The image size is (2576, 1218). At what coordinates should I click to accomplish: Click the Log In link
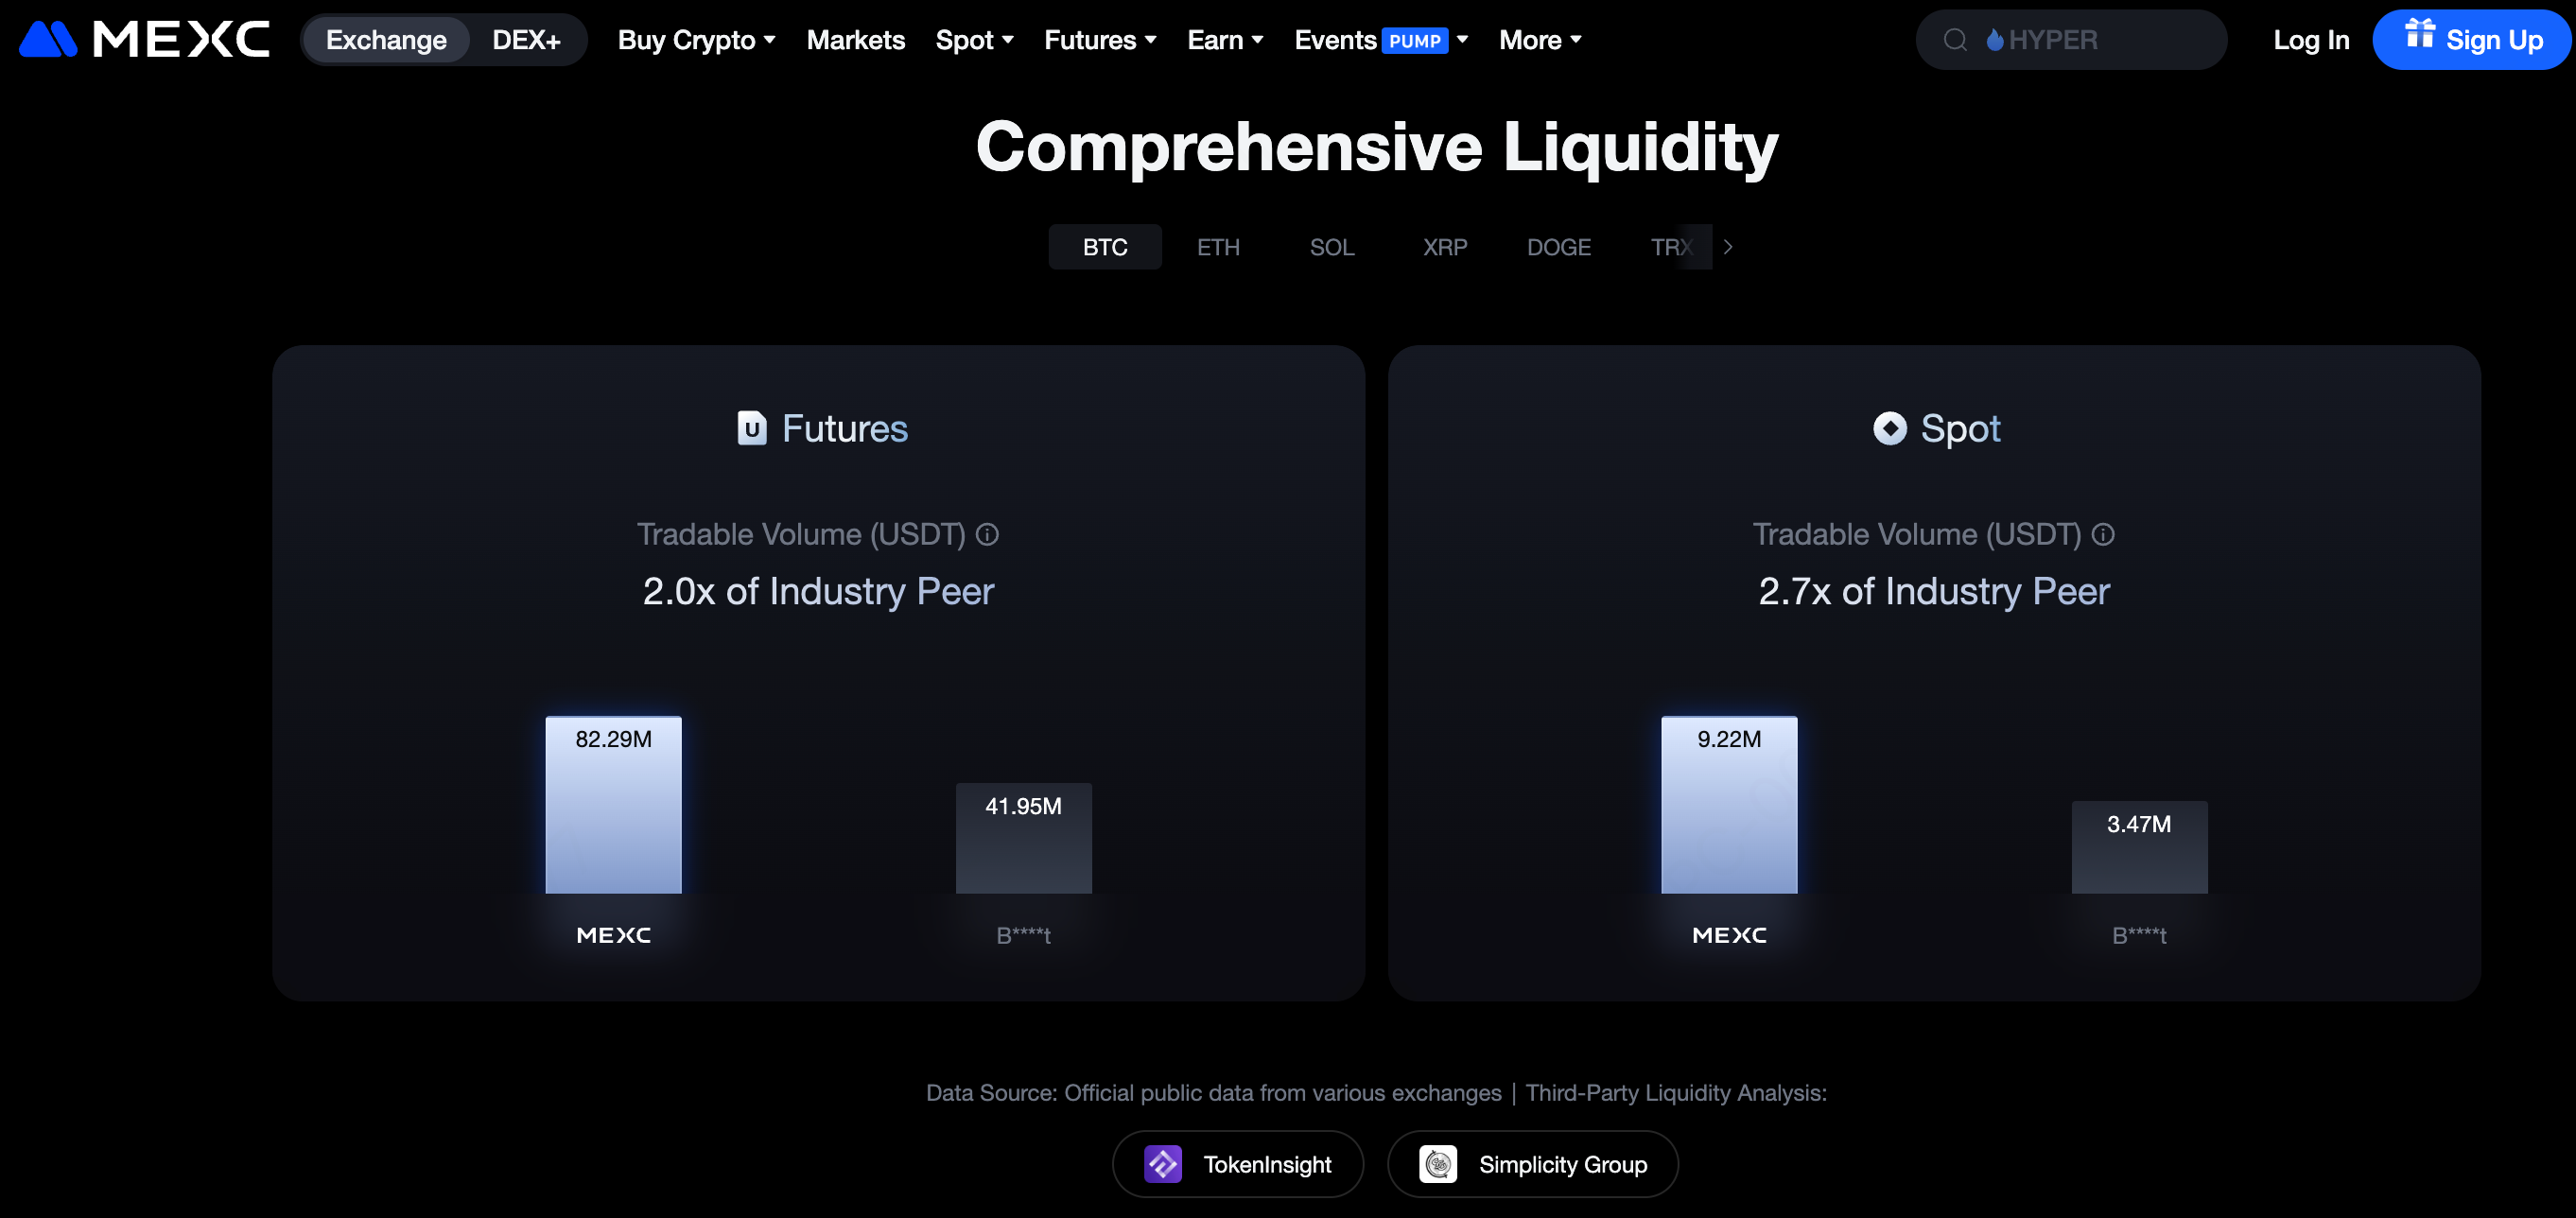click(2310, 40)
